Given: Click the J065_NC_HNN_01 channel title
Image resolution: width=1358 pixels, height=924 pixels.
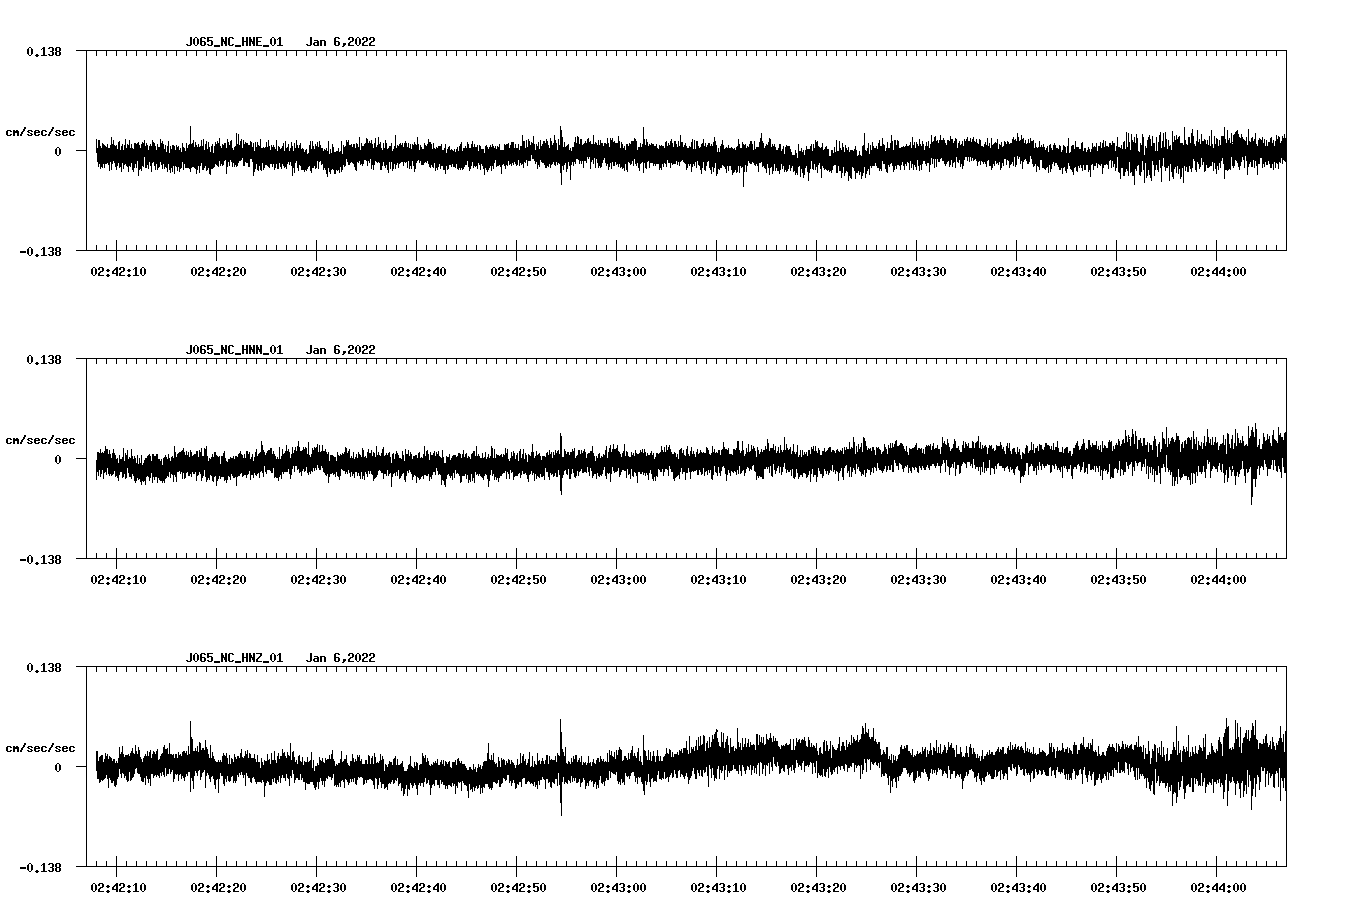Looking at the screenshot, I should (234, 350).
